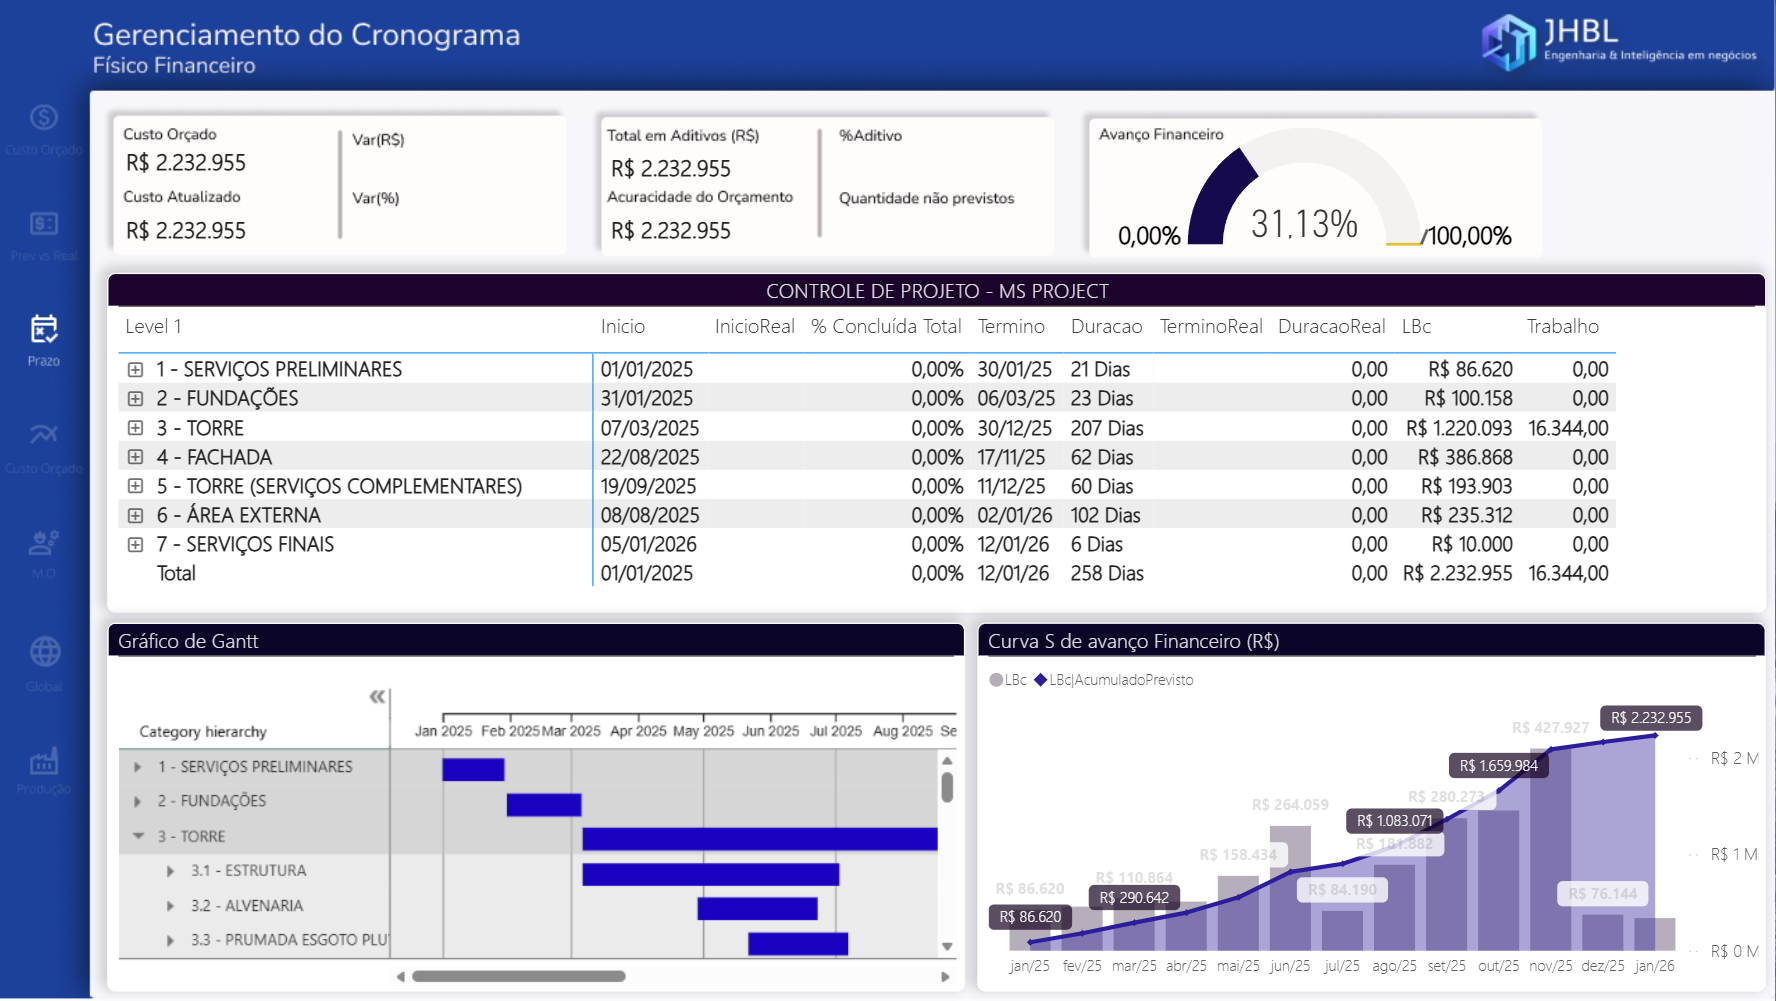
Task: Click the 207 Dias duration cell
Action: [x=1107, y=428]
